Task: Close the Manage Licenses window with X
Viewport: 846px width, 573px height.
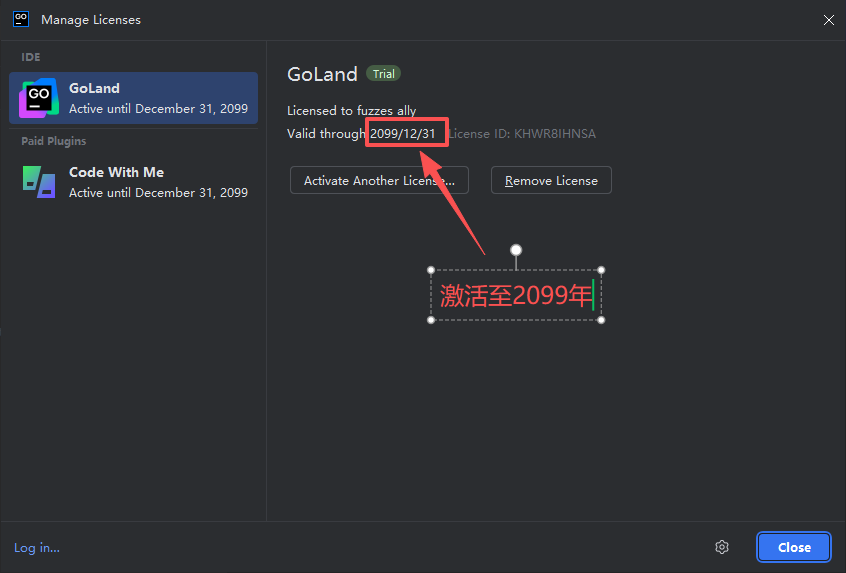Action: (828, 19)
